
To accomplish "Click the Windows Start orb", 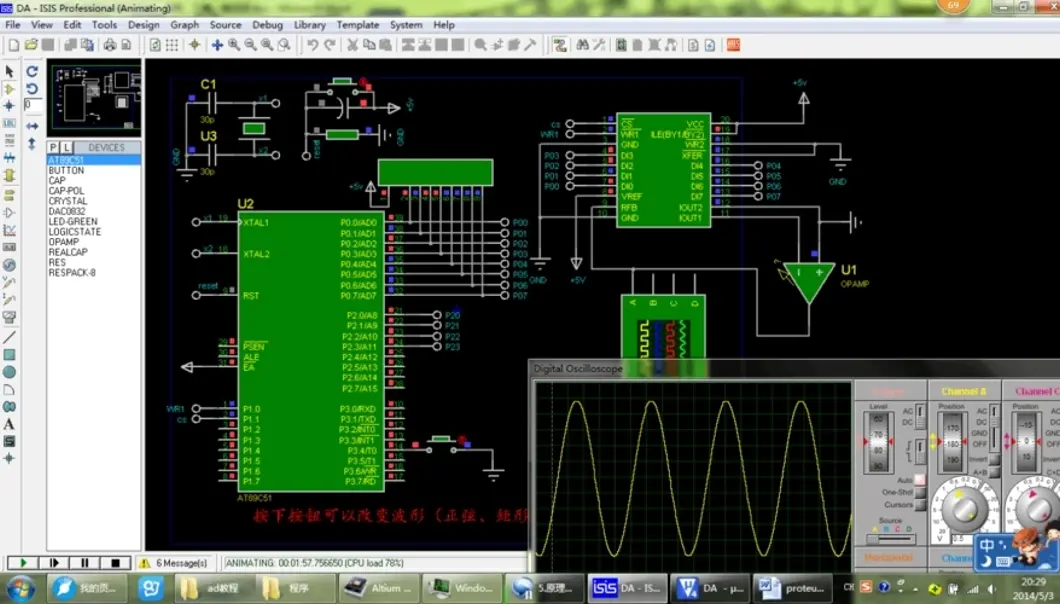I will (20, 588).
